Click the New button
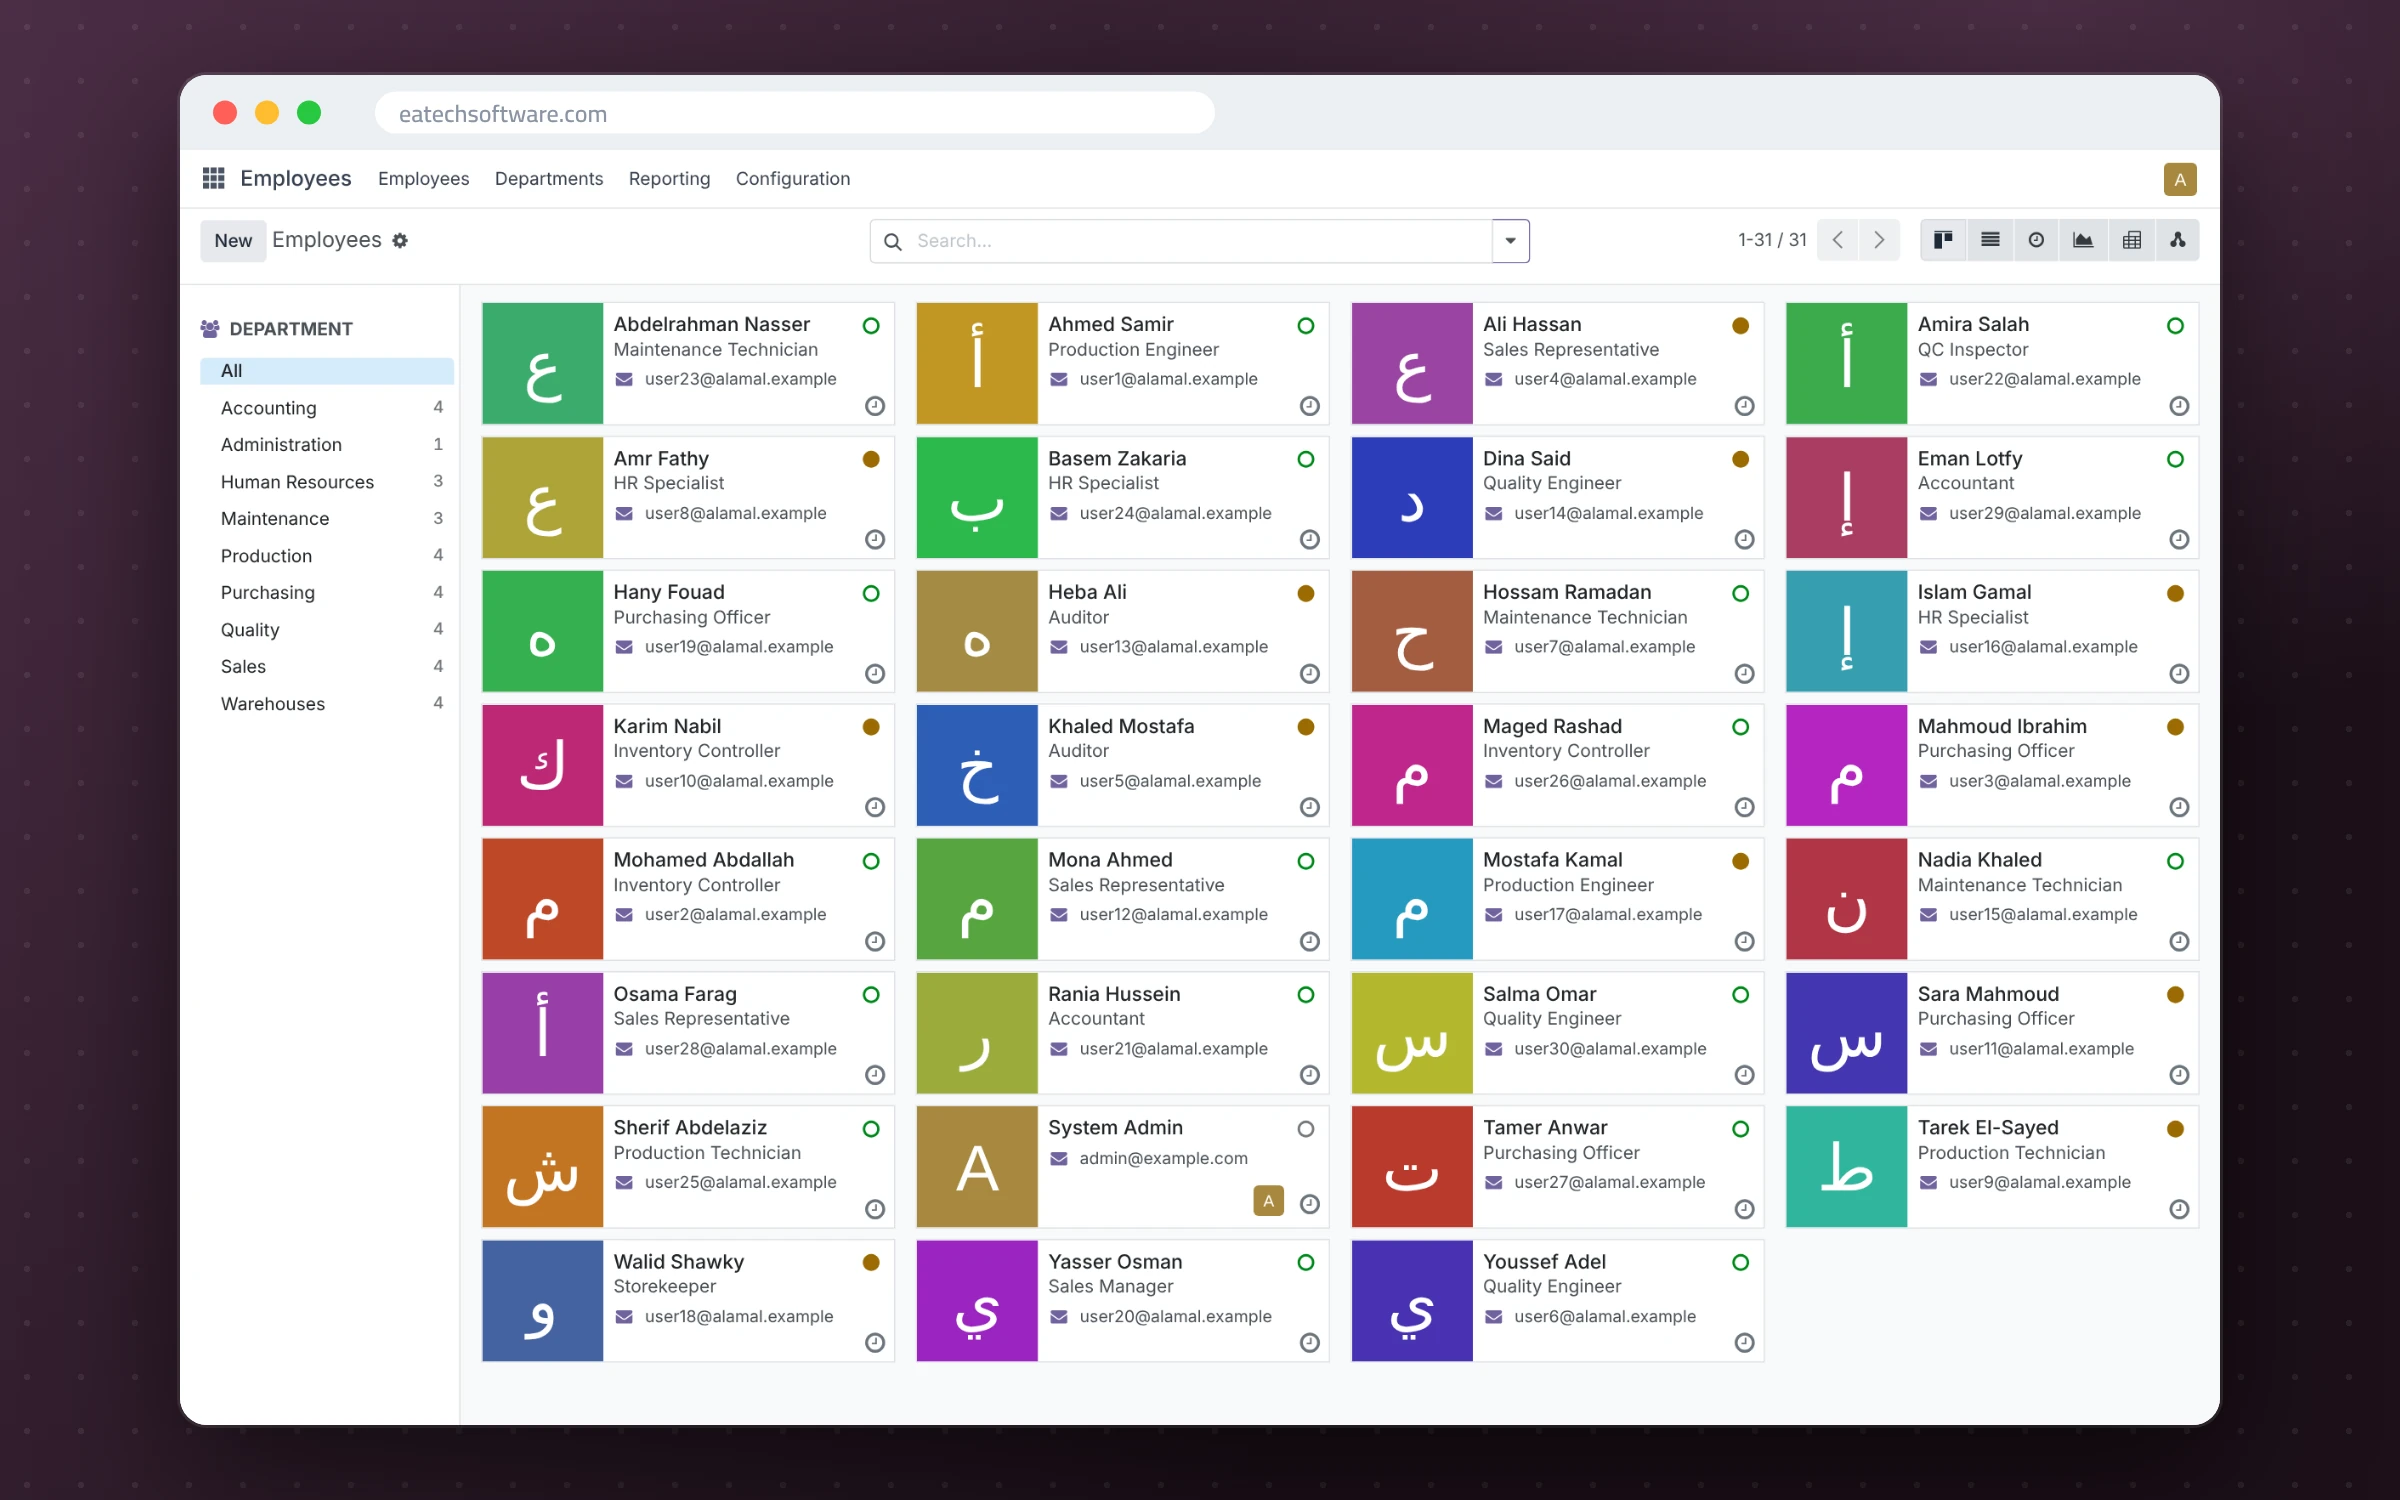2400x1500 pixels. point(233,241)
